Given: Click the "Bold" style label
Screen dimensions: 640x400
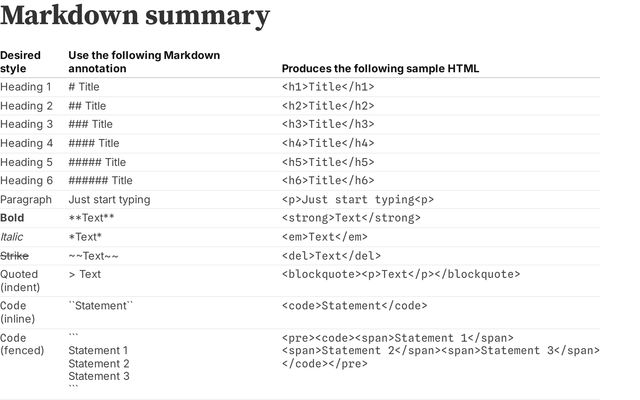Looking at the screenshot, I should [13, 218].
